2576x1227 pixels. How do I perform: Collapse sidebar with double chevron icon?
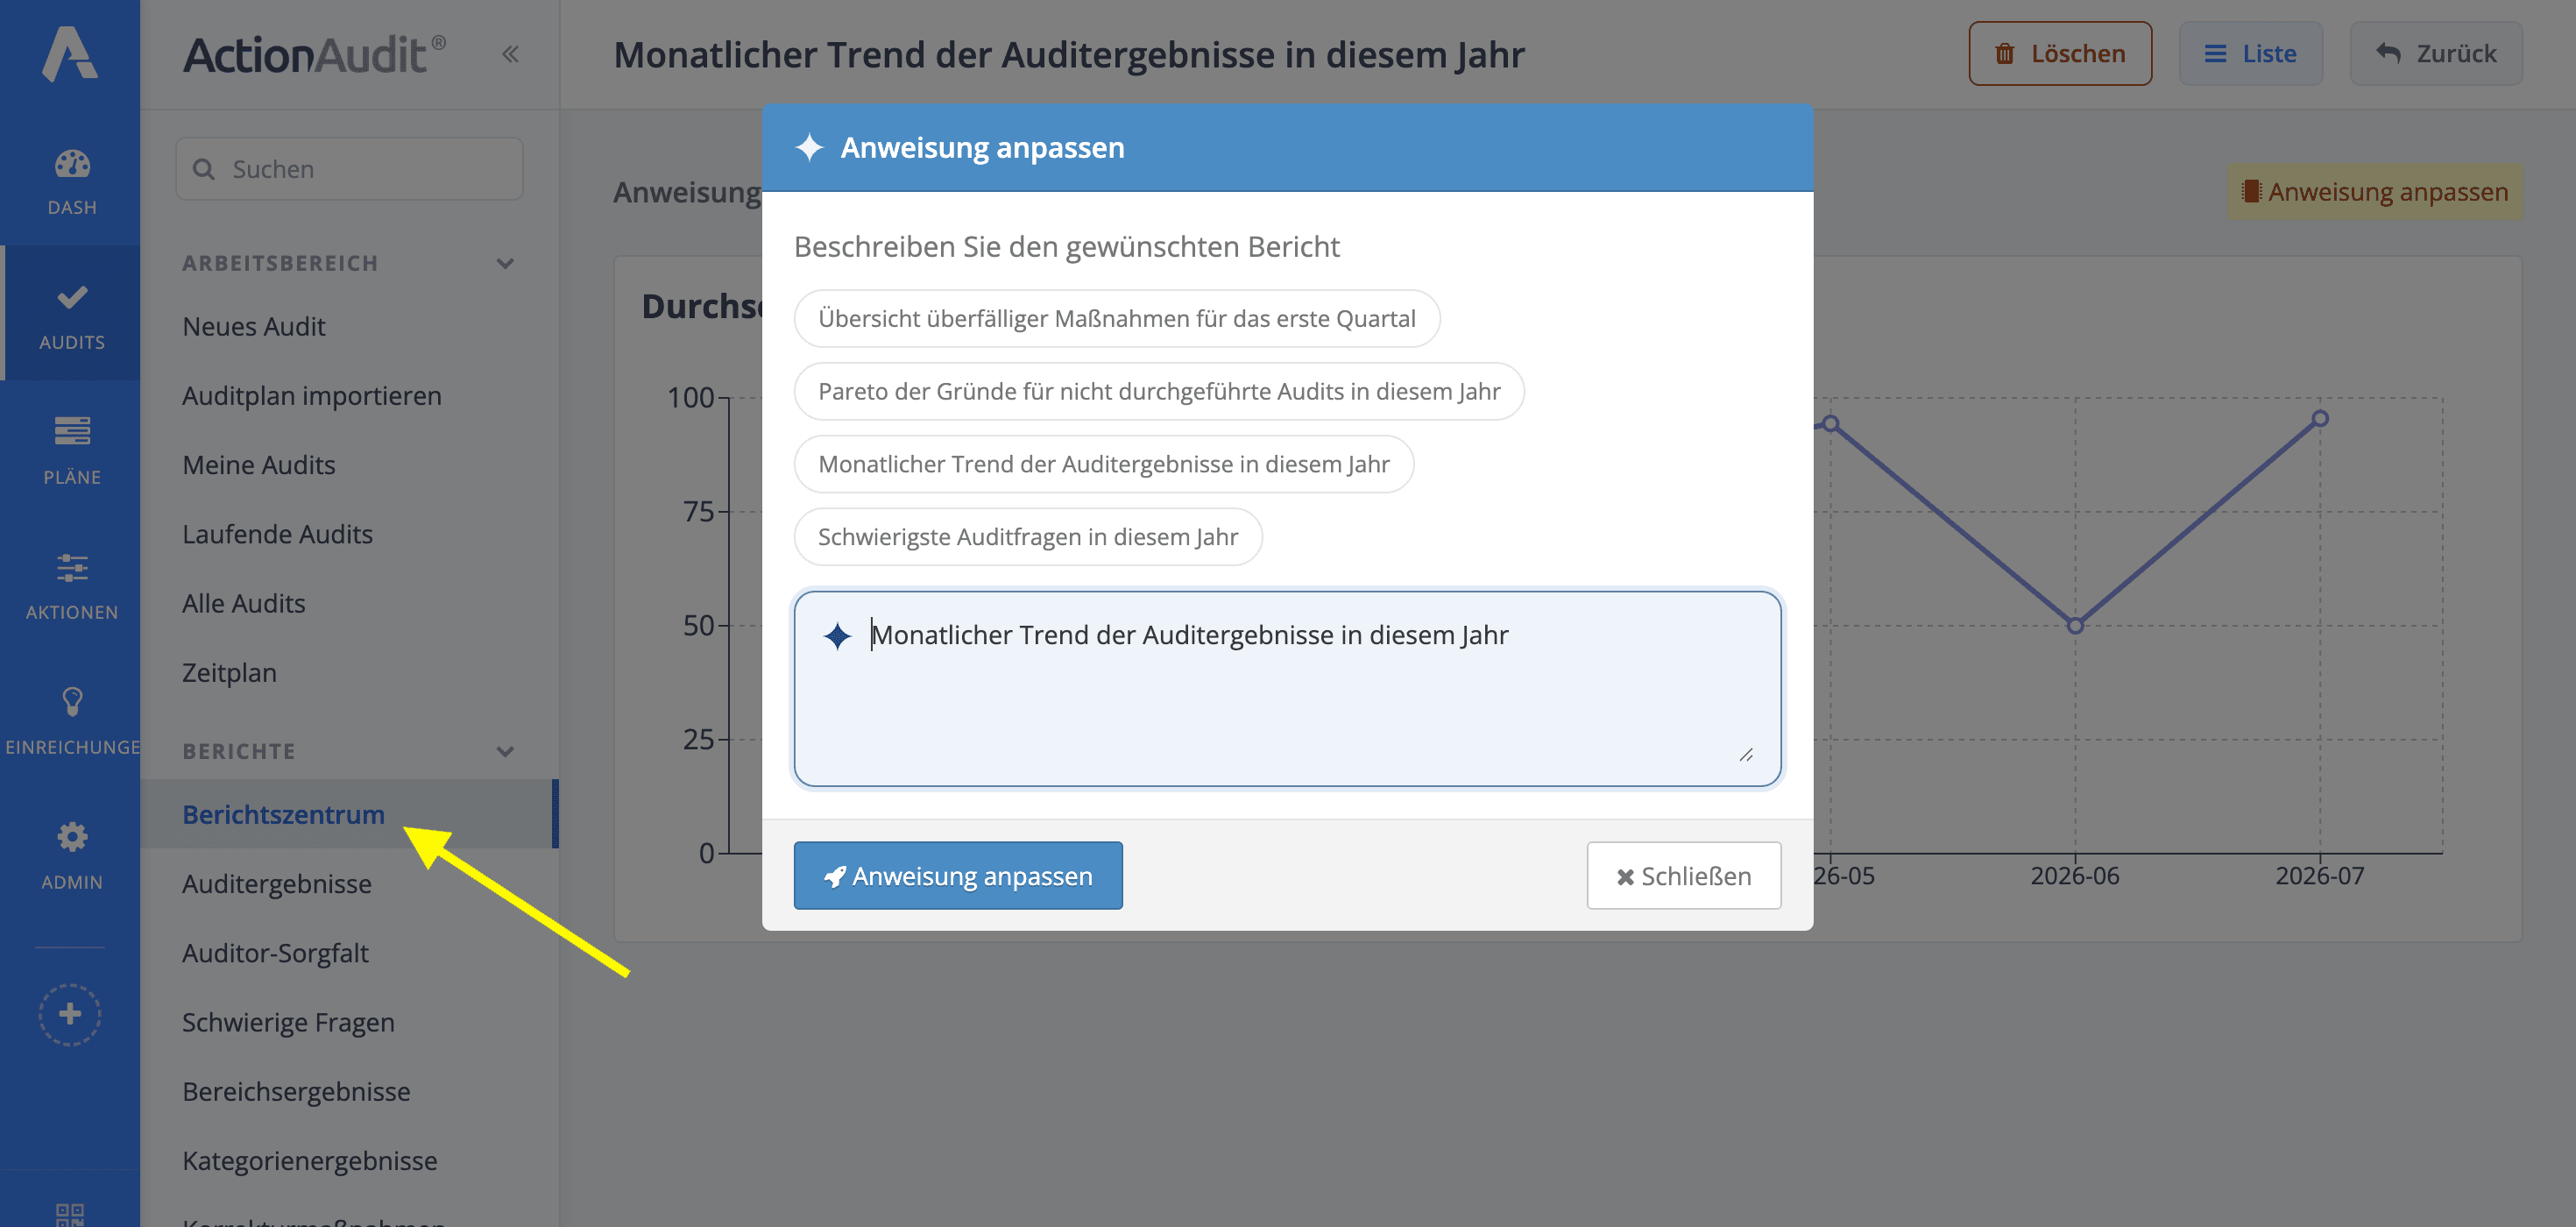click(510, 54)
